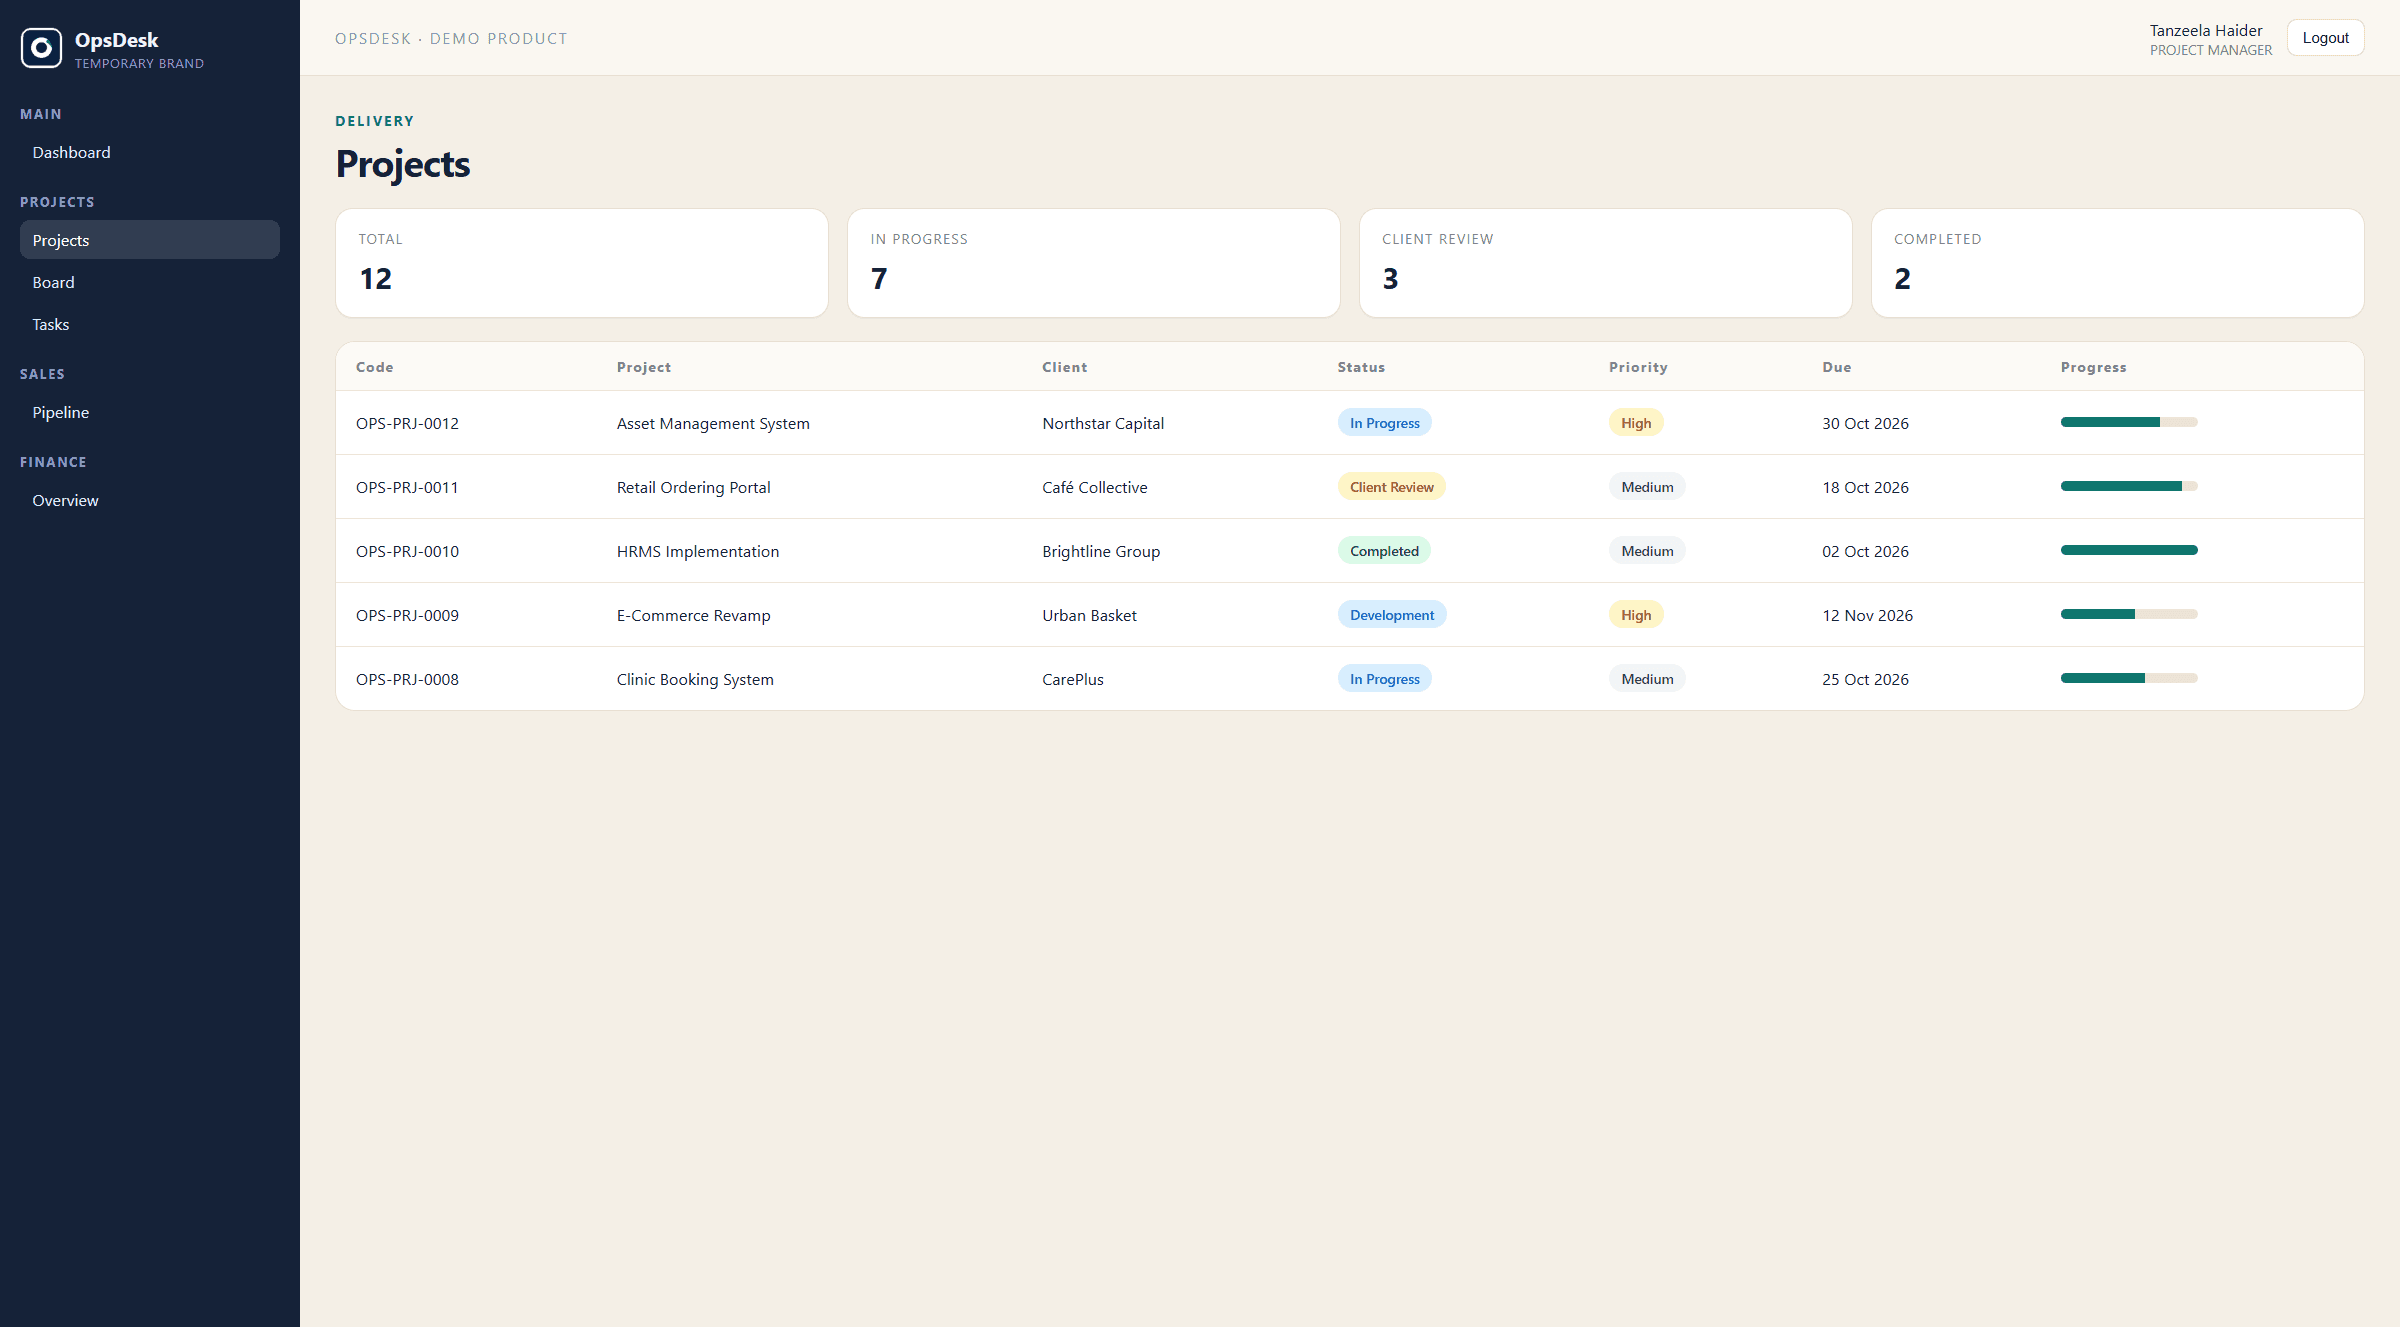The image size is (2400, 1327).
Task: Open the Dashboard page in sidebar
Action: (x=150, y=152)
